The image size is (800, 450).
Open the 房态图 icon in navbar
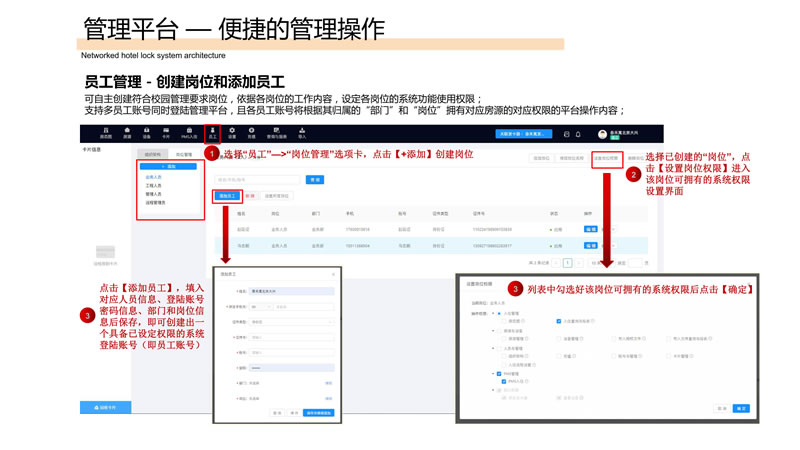106,133
